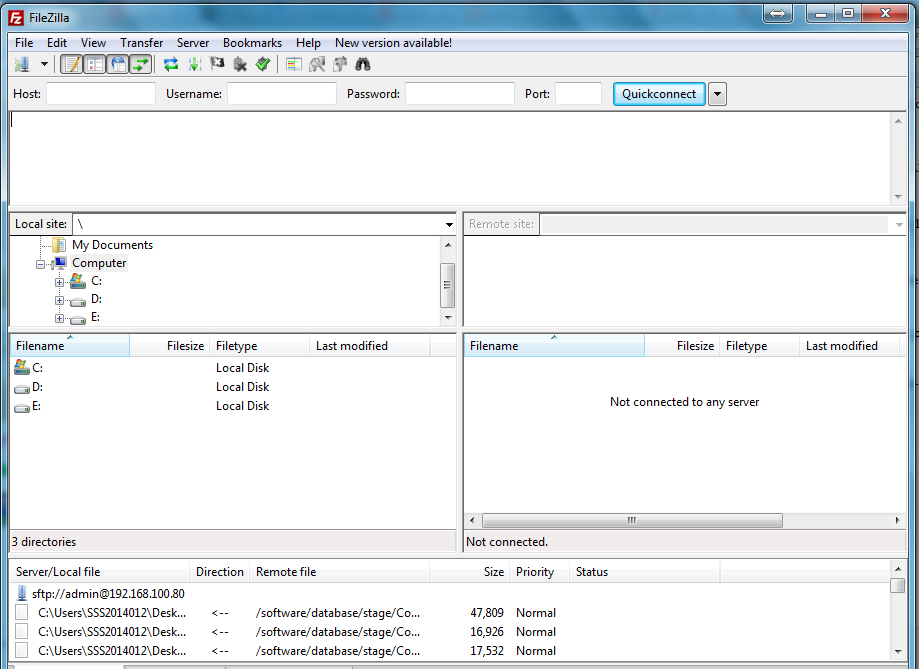Disconnect from the current server icon
This screenshot has height=669, width=919.
click(x=240, y=64)
